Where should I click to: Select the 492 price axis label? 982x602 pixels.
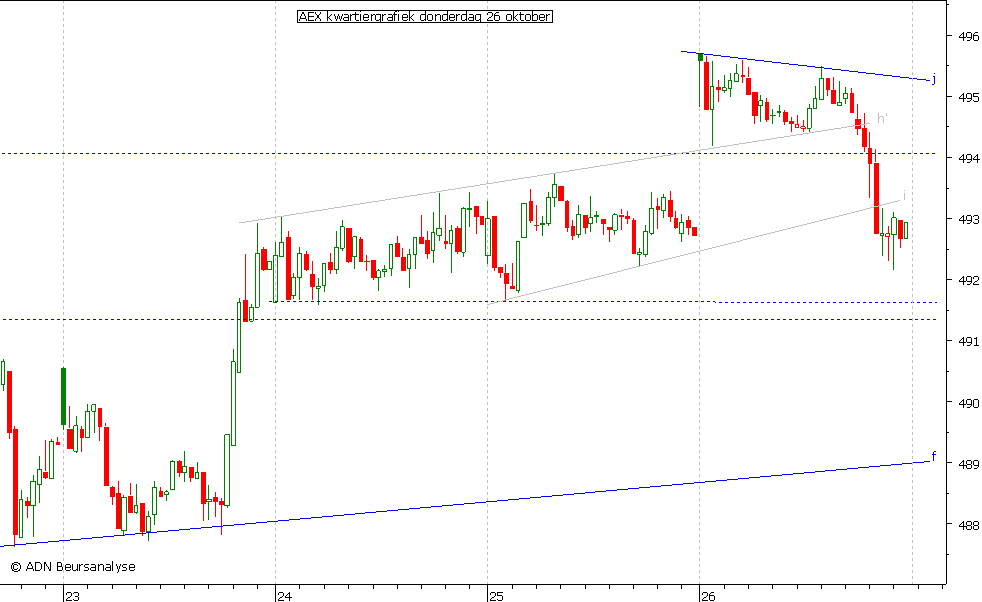pyautogui.click(x=969, y=280)
